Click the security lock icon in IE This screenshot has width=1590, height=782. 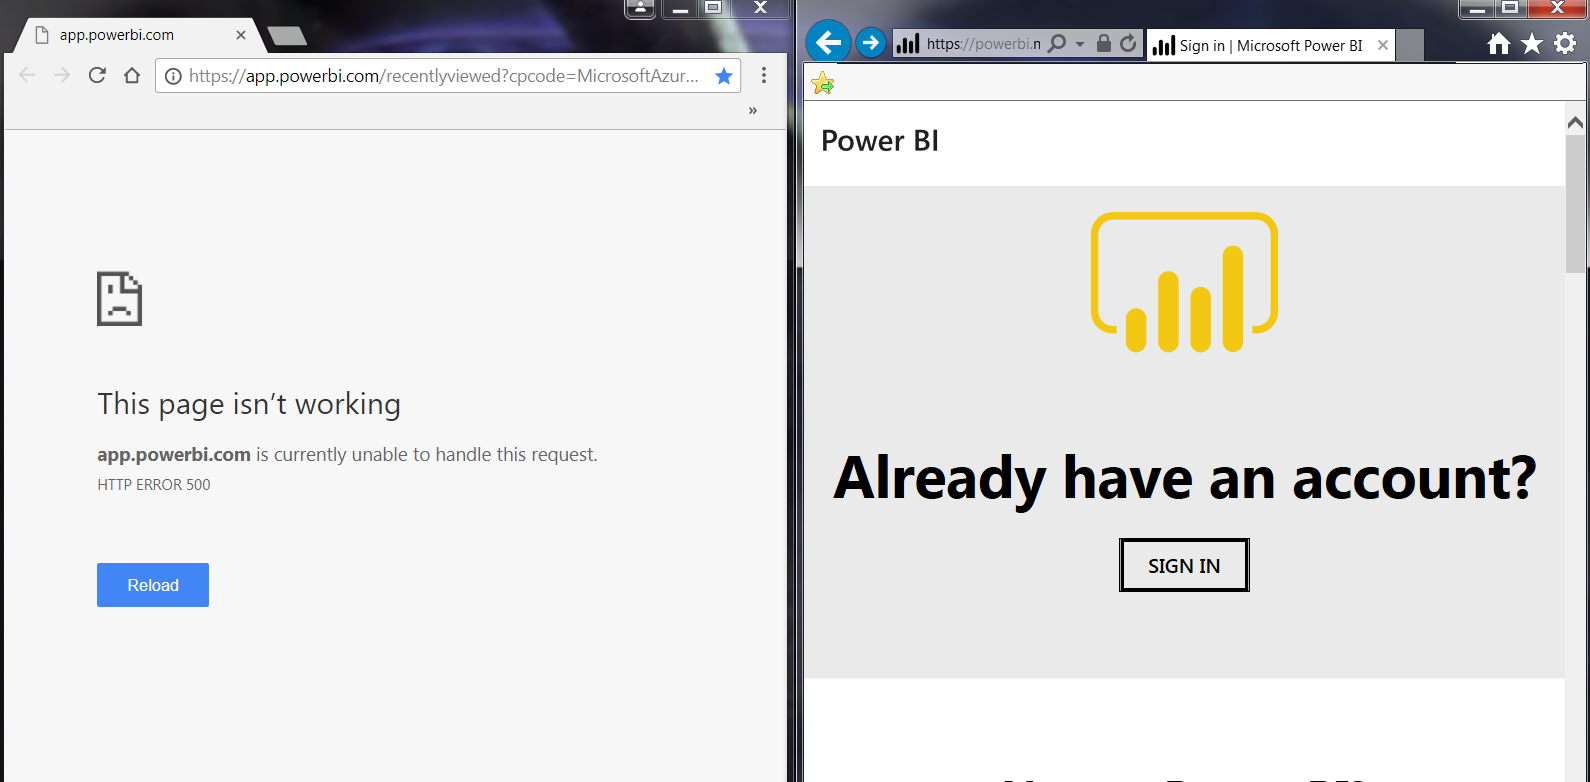1104,43
